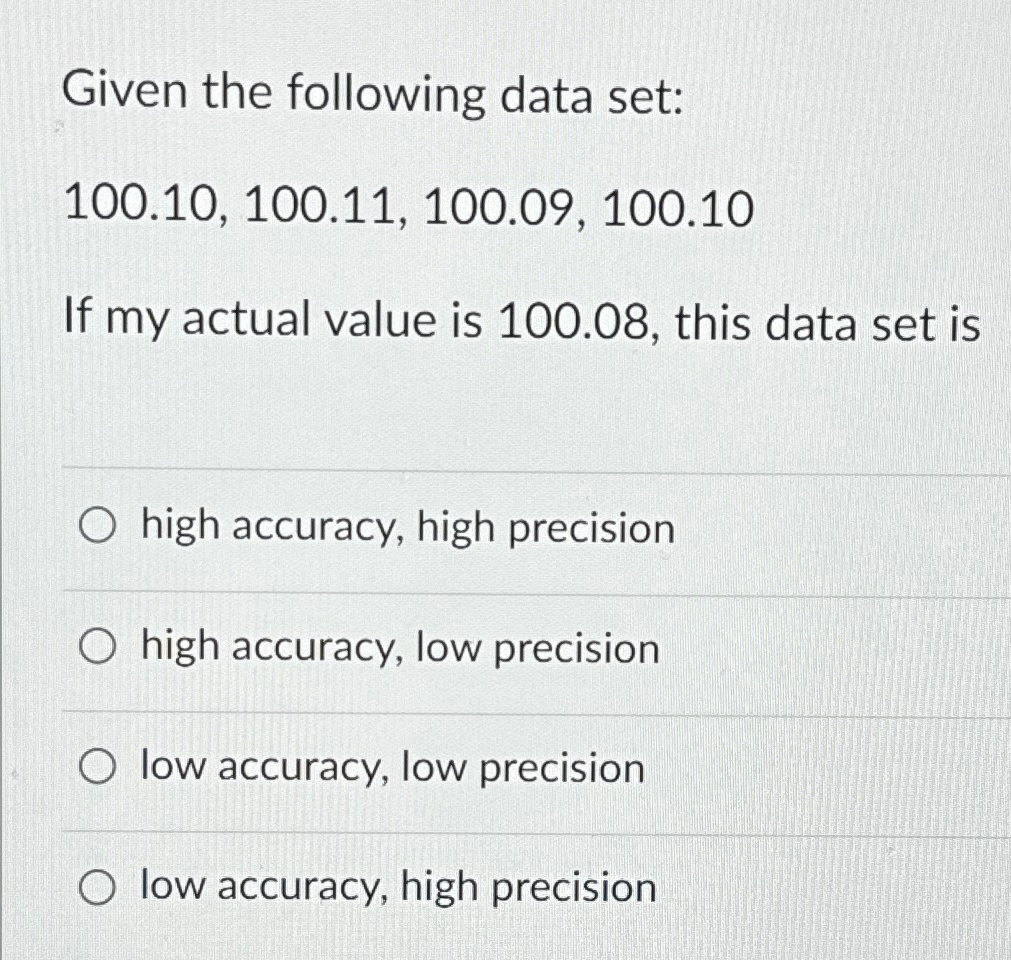Click the 'low accuracy, high precision' answer text

coord(396,887)
